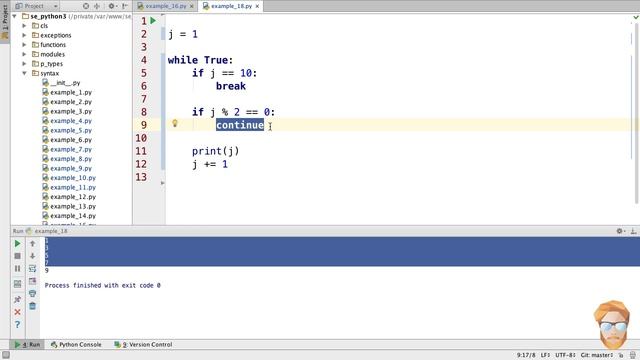Open example_7.py from the tree
Viewport: 640px width, 360px height.
[x=67, y=149]
